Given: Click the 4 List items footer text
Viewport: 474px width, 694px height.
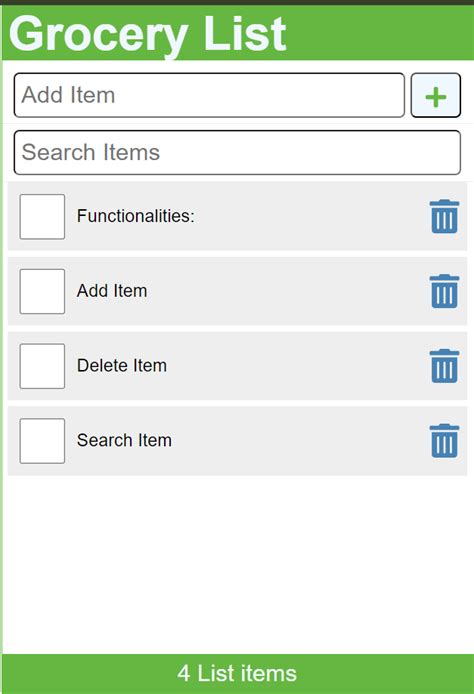Looking at the screenshot, I should click(x=237, y=674).
